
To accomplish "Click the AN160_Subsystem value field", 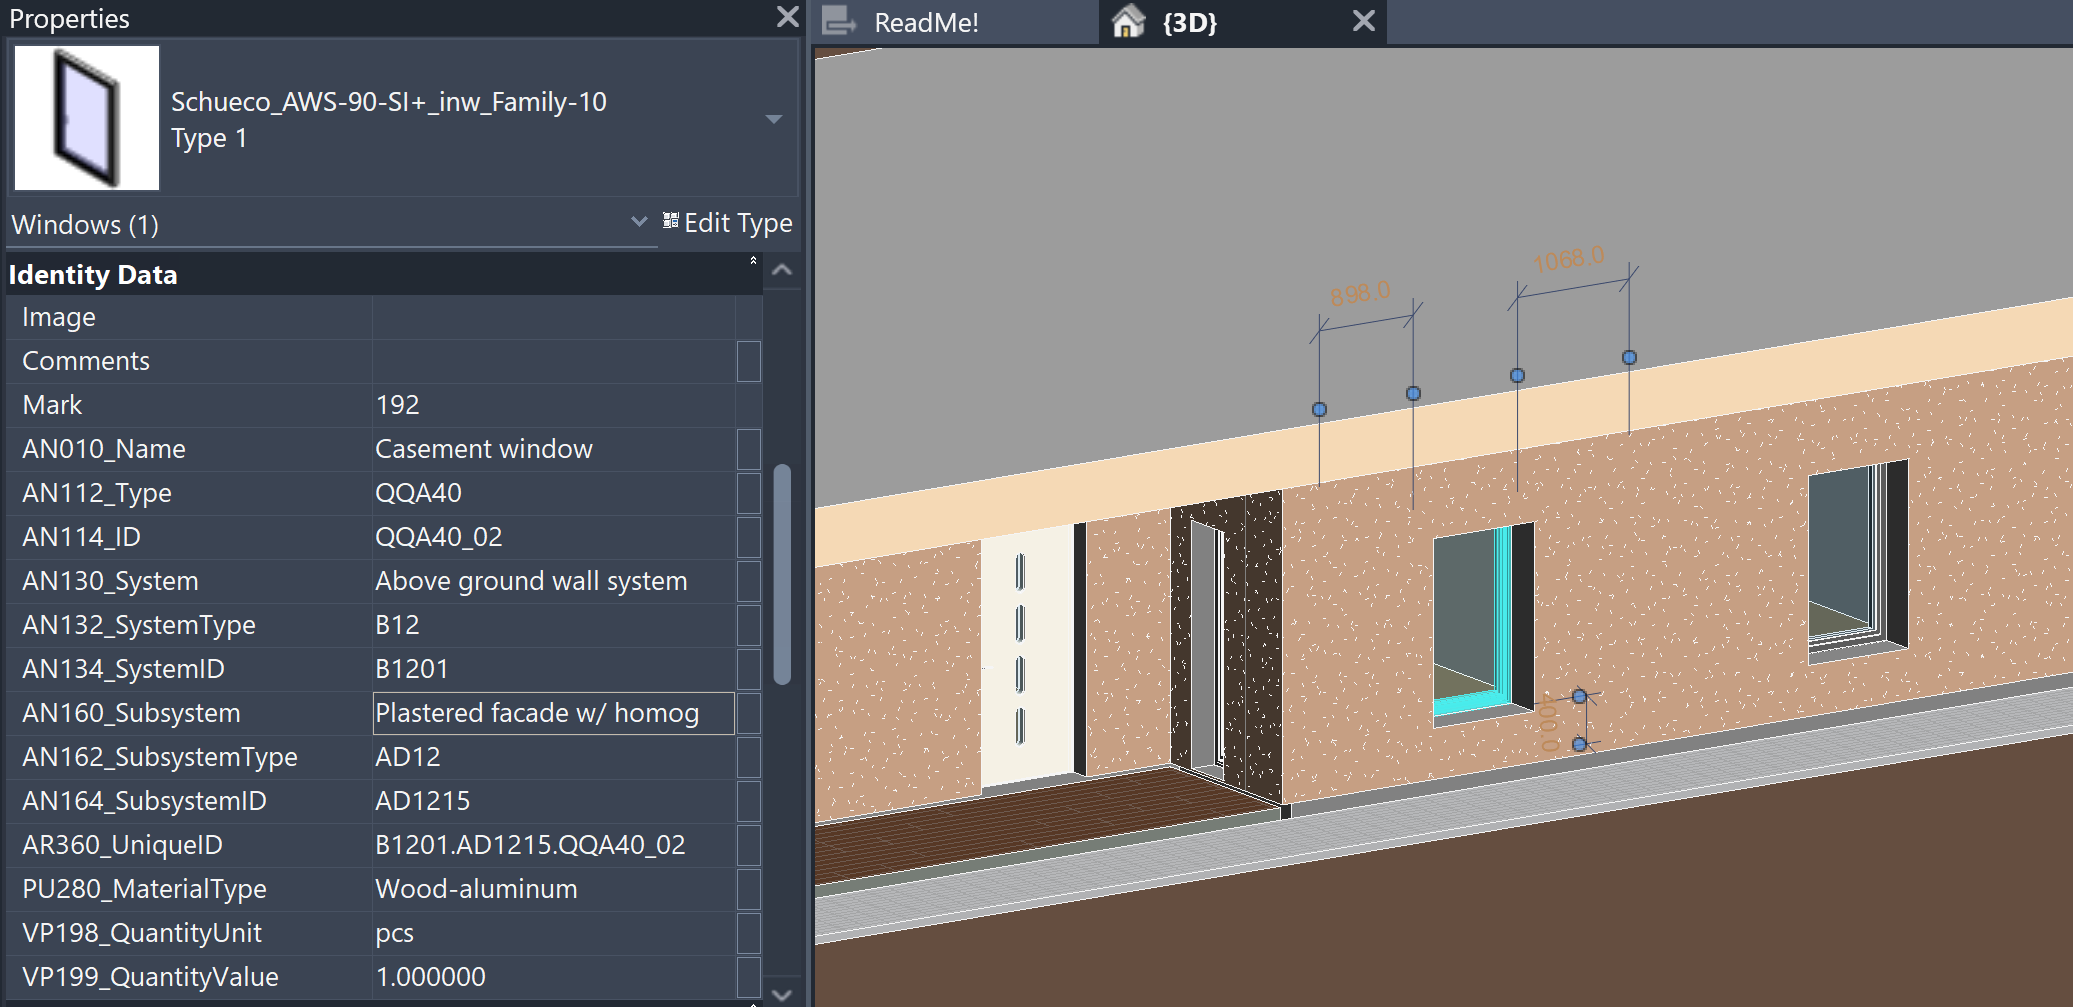I will 553,713.
